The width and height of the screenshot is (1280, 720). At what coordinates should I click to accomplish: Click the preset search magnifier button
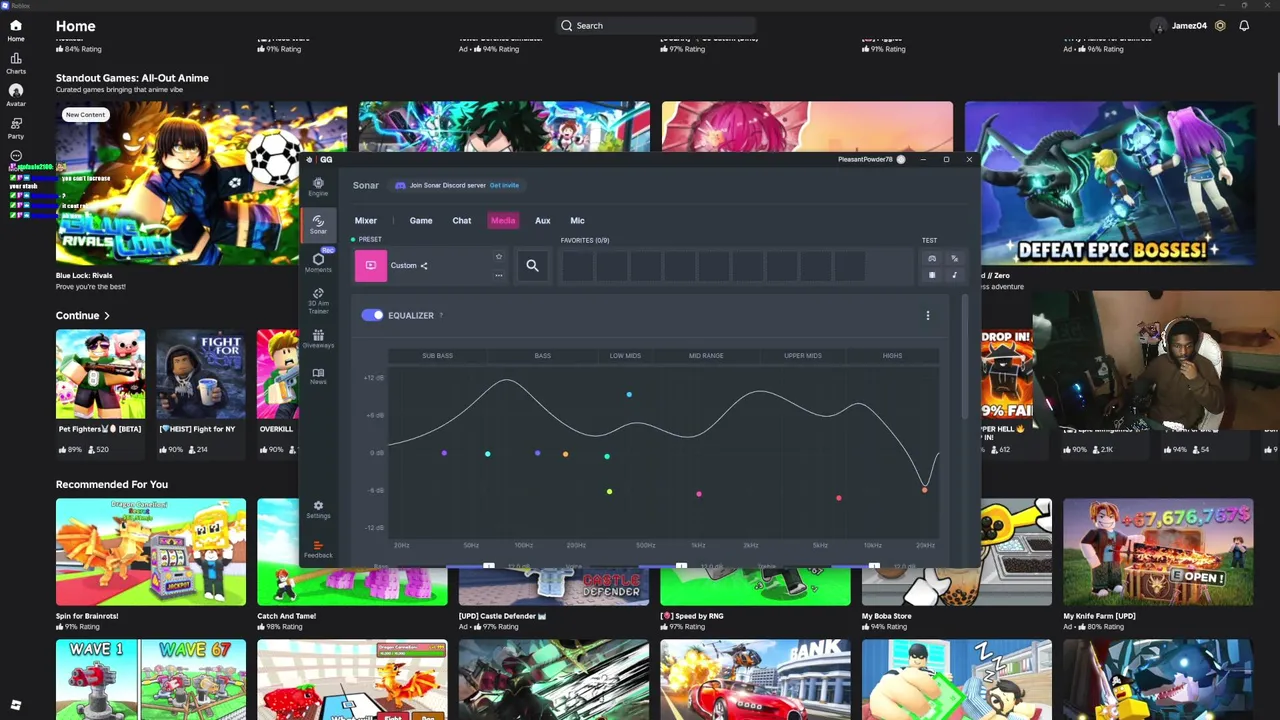[532, 266]
